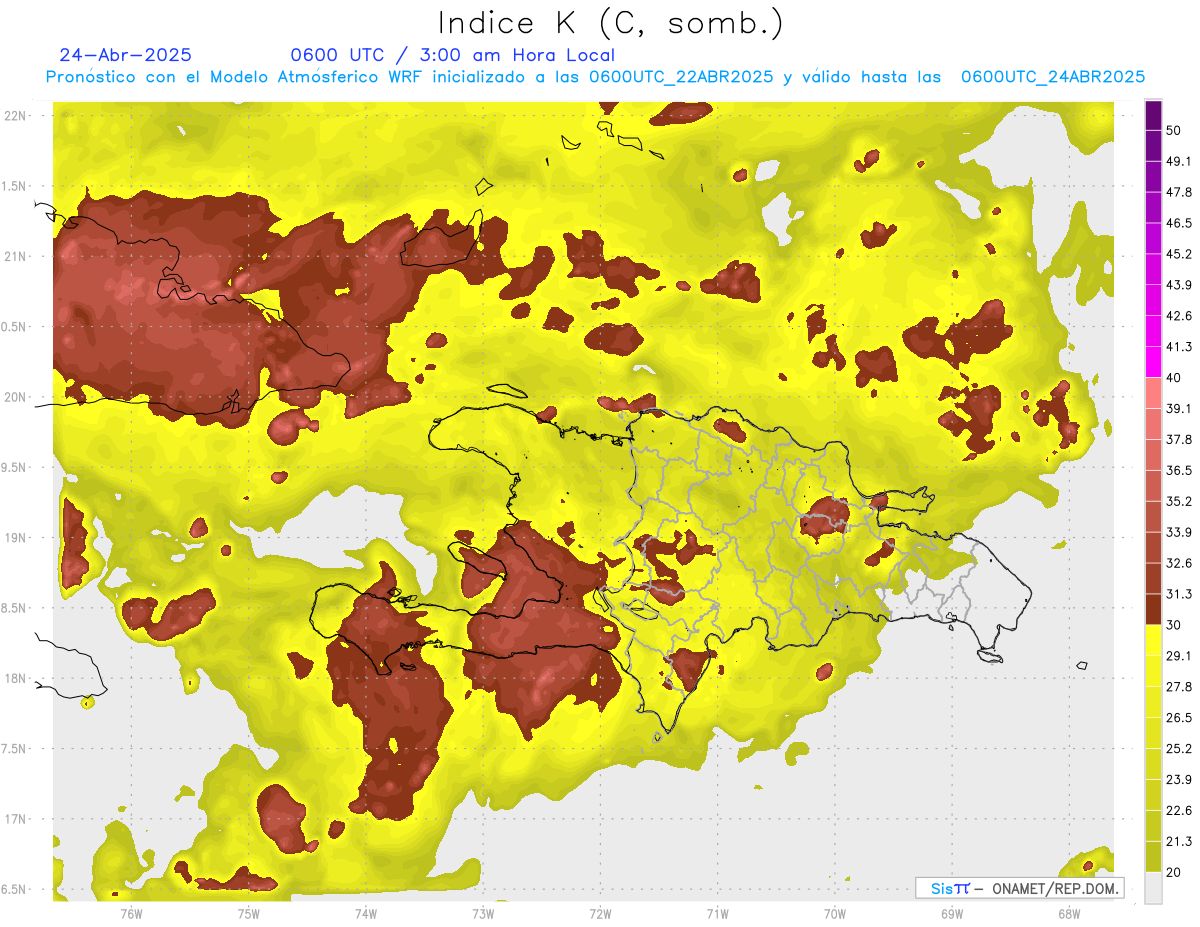Screen dimensions: 1200x927
Task: Click the colorbar value 30
Action: [x=1174, y=625]
